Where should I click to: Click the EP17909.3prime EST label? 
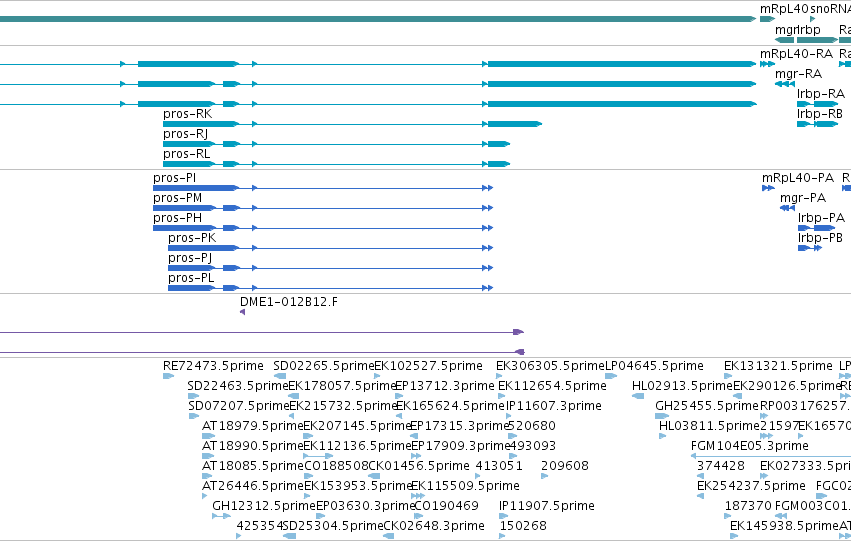(x=461, y=447)
